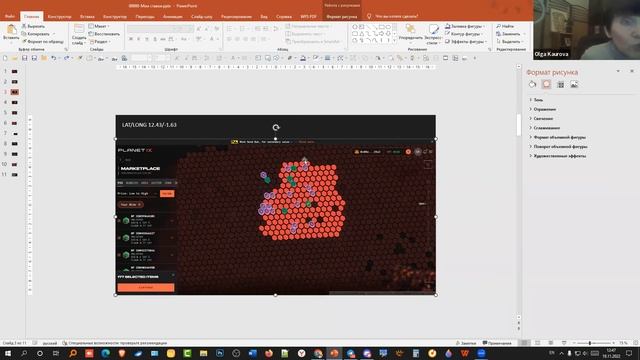
Task: Open the Формат рисунка ribbon tab
Action: pos(342,17)
